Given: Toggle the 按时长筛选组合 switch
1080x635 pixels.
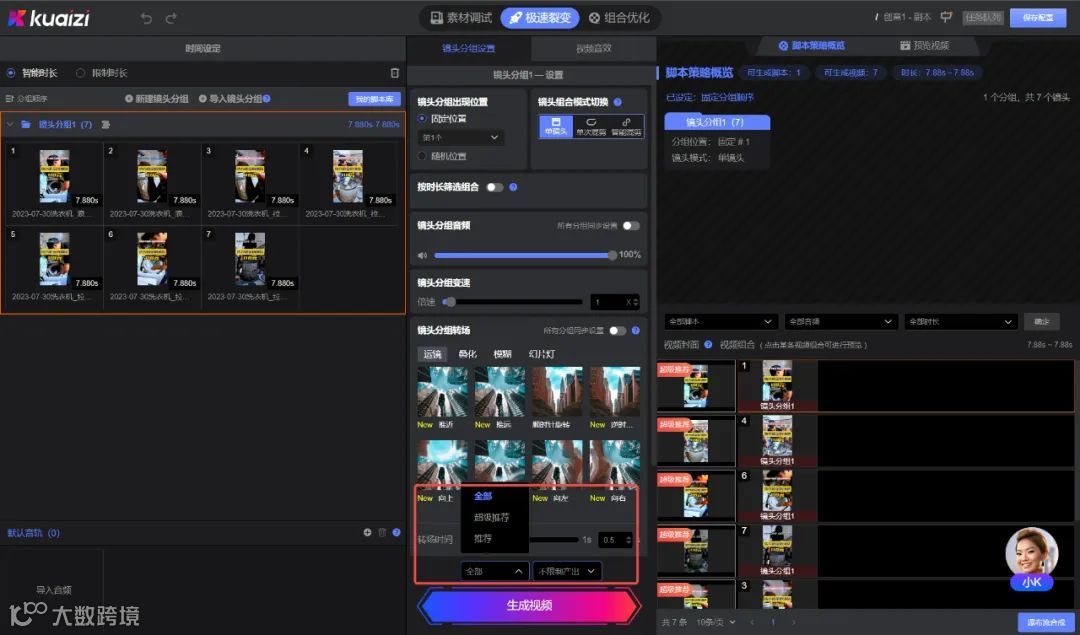Looking at the screenshot, I should (495, 187).
